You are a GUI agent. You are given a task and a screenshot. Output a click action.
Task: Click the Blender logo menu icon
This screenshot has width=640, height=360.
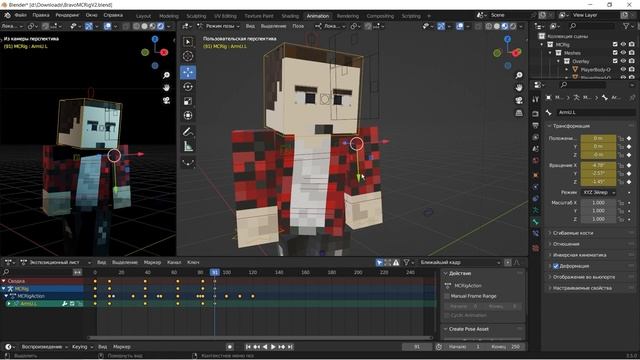pos(7,15)
